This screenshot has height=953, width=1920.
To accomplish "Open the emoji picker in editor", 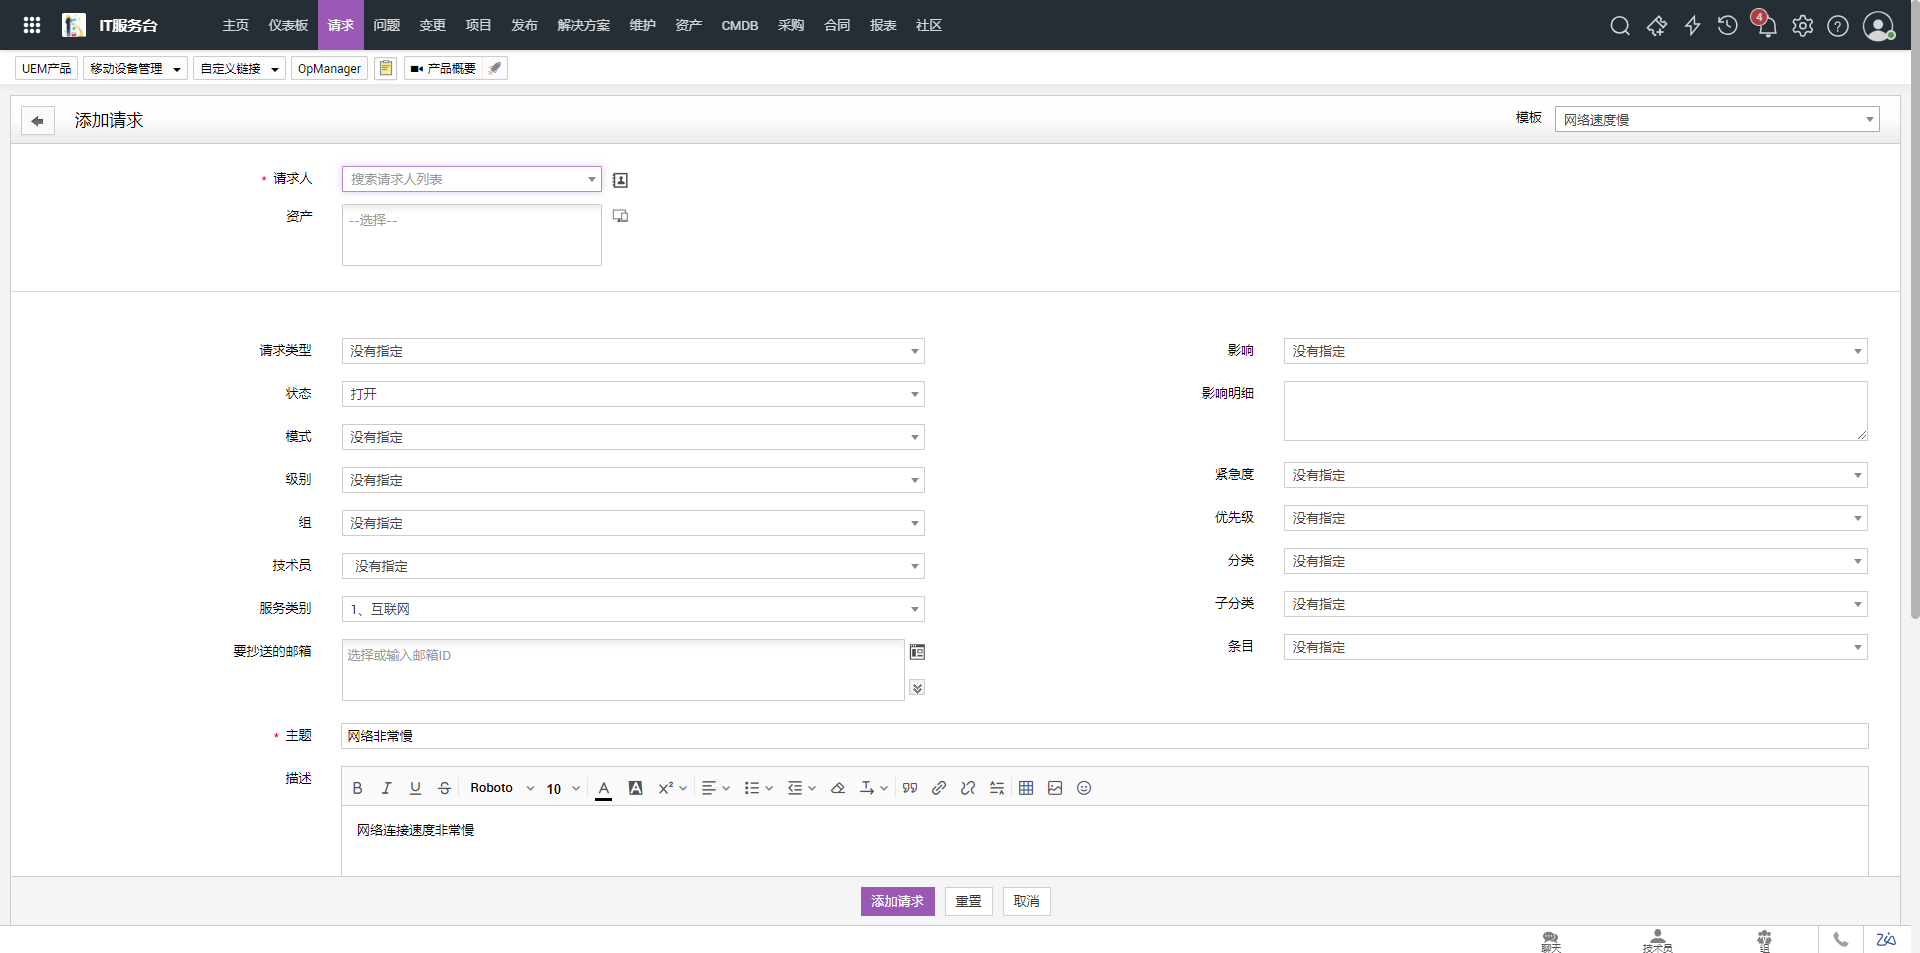I will pyautogui.click(x=1084, y=788).
